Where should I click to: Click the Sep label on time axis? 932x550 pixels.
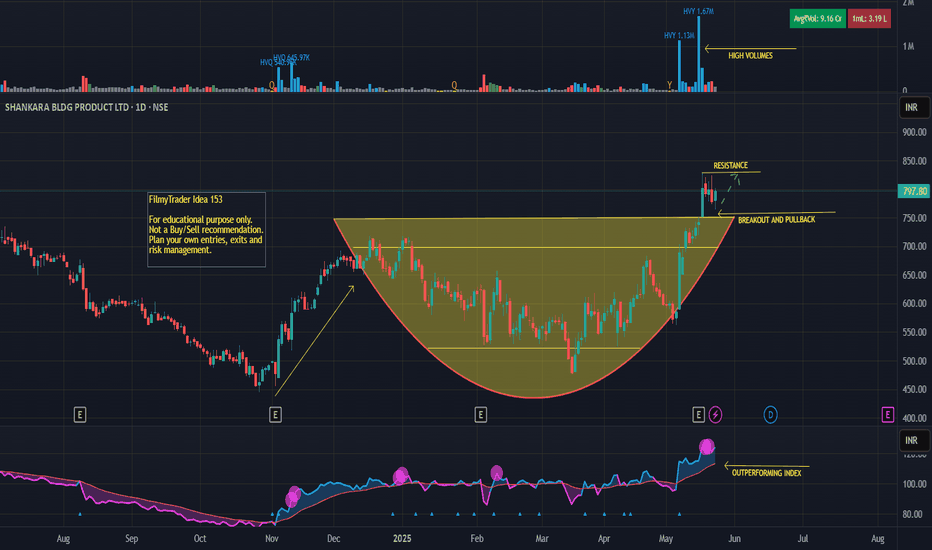131,539
